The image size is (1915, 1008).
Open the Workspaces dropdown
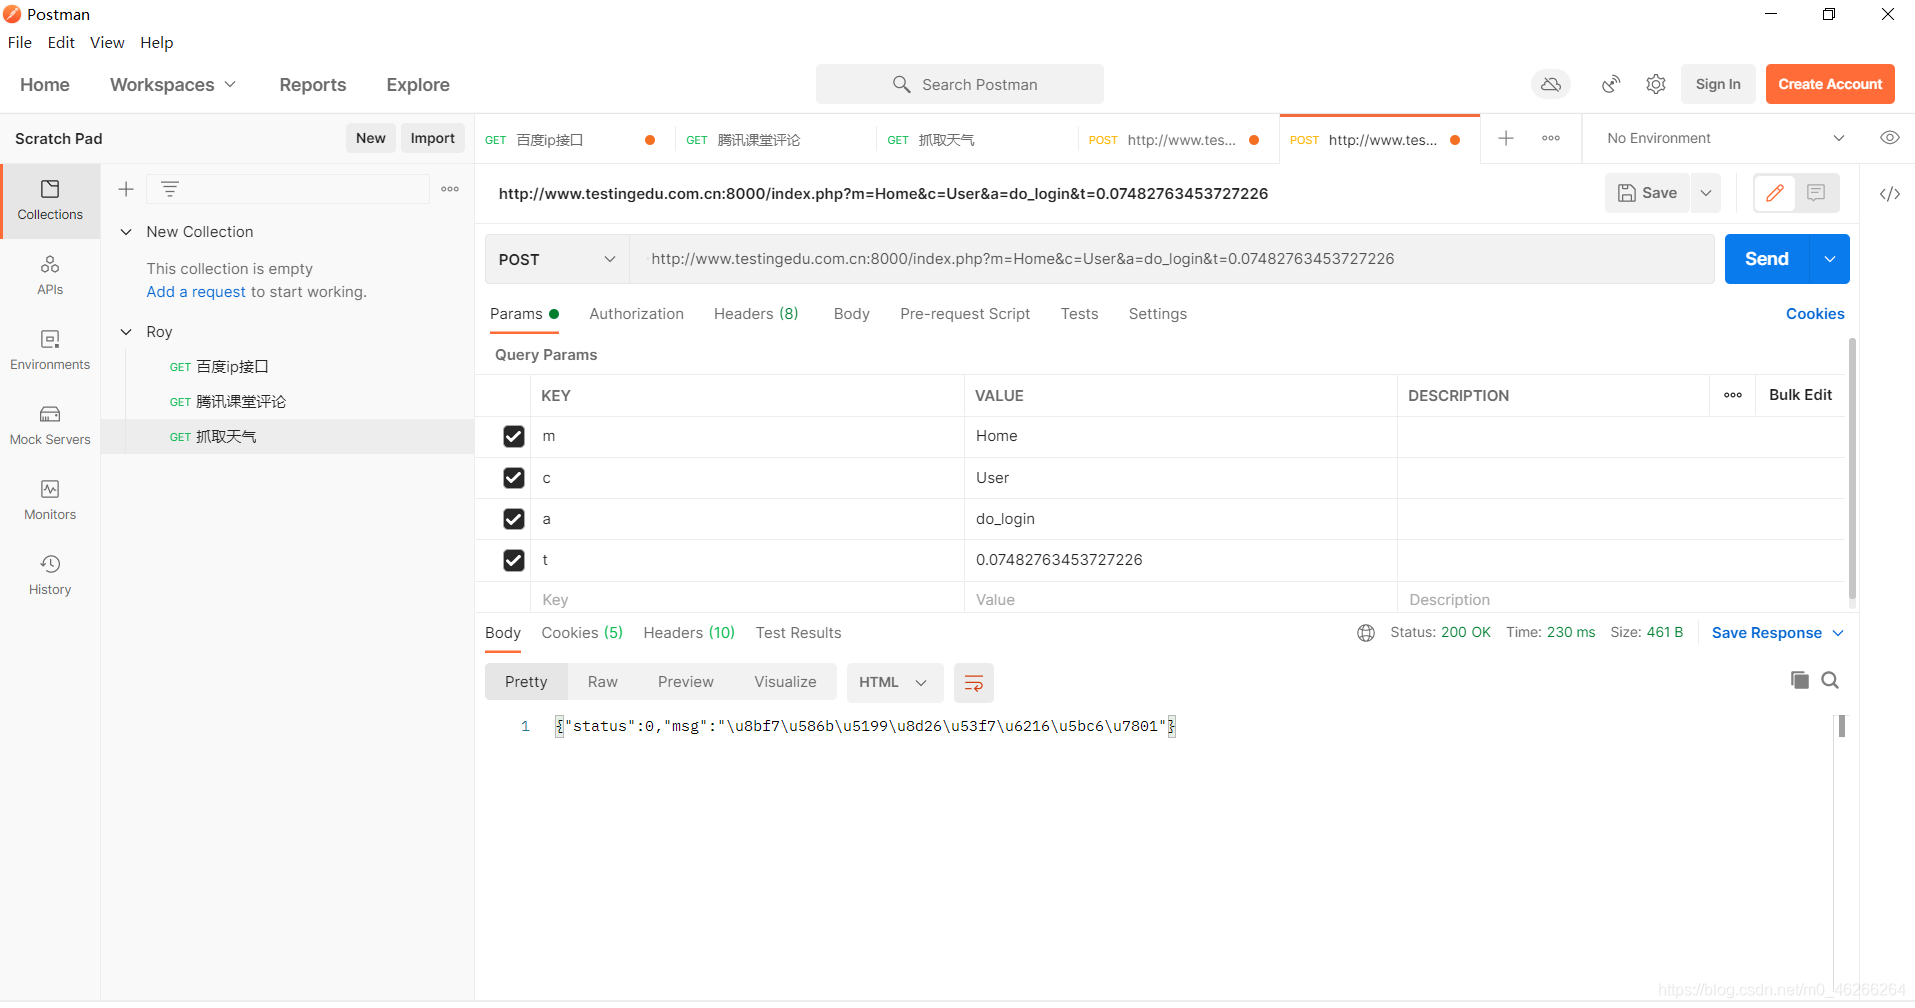pos(173,85)
